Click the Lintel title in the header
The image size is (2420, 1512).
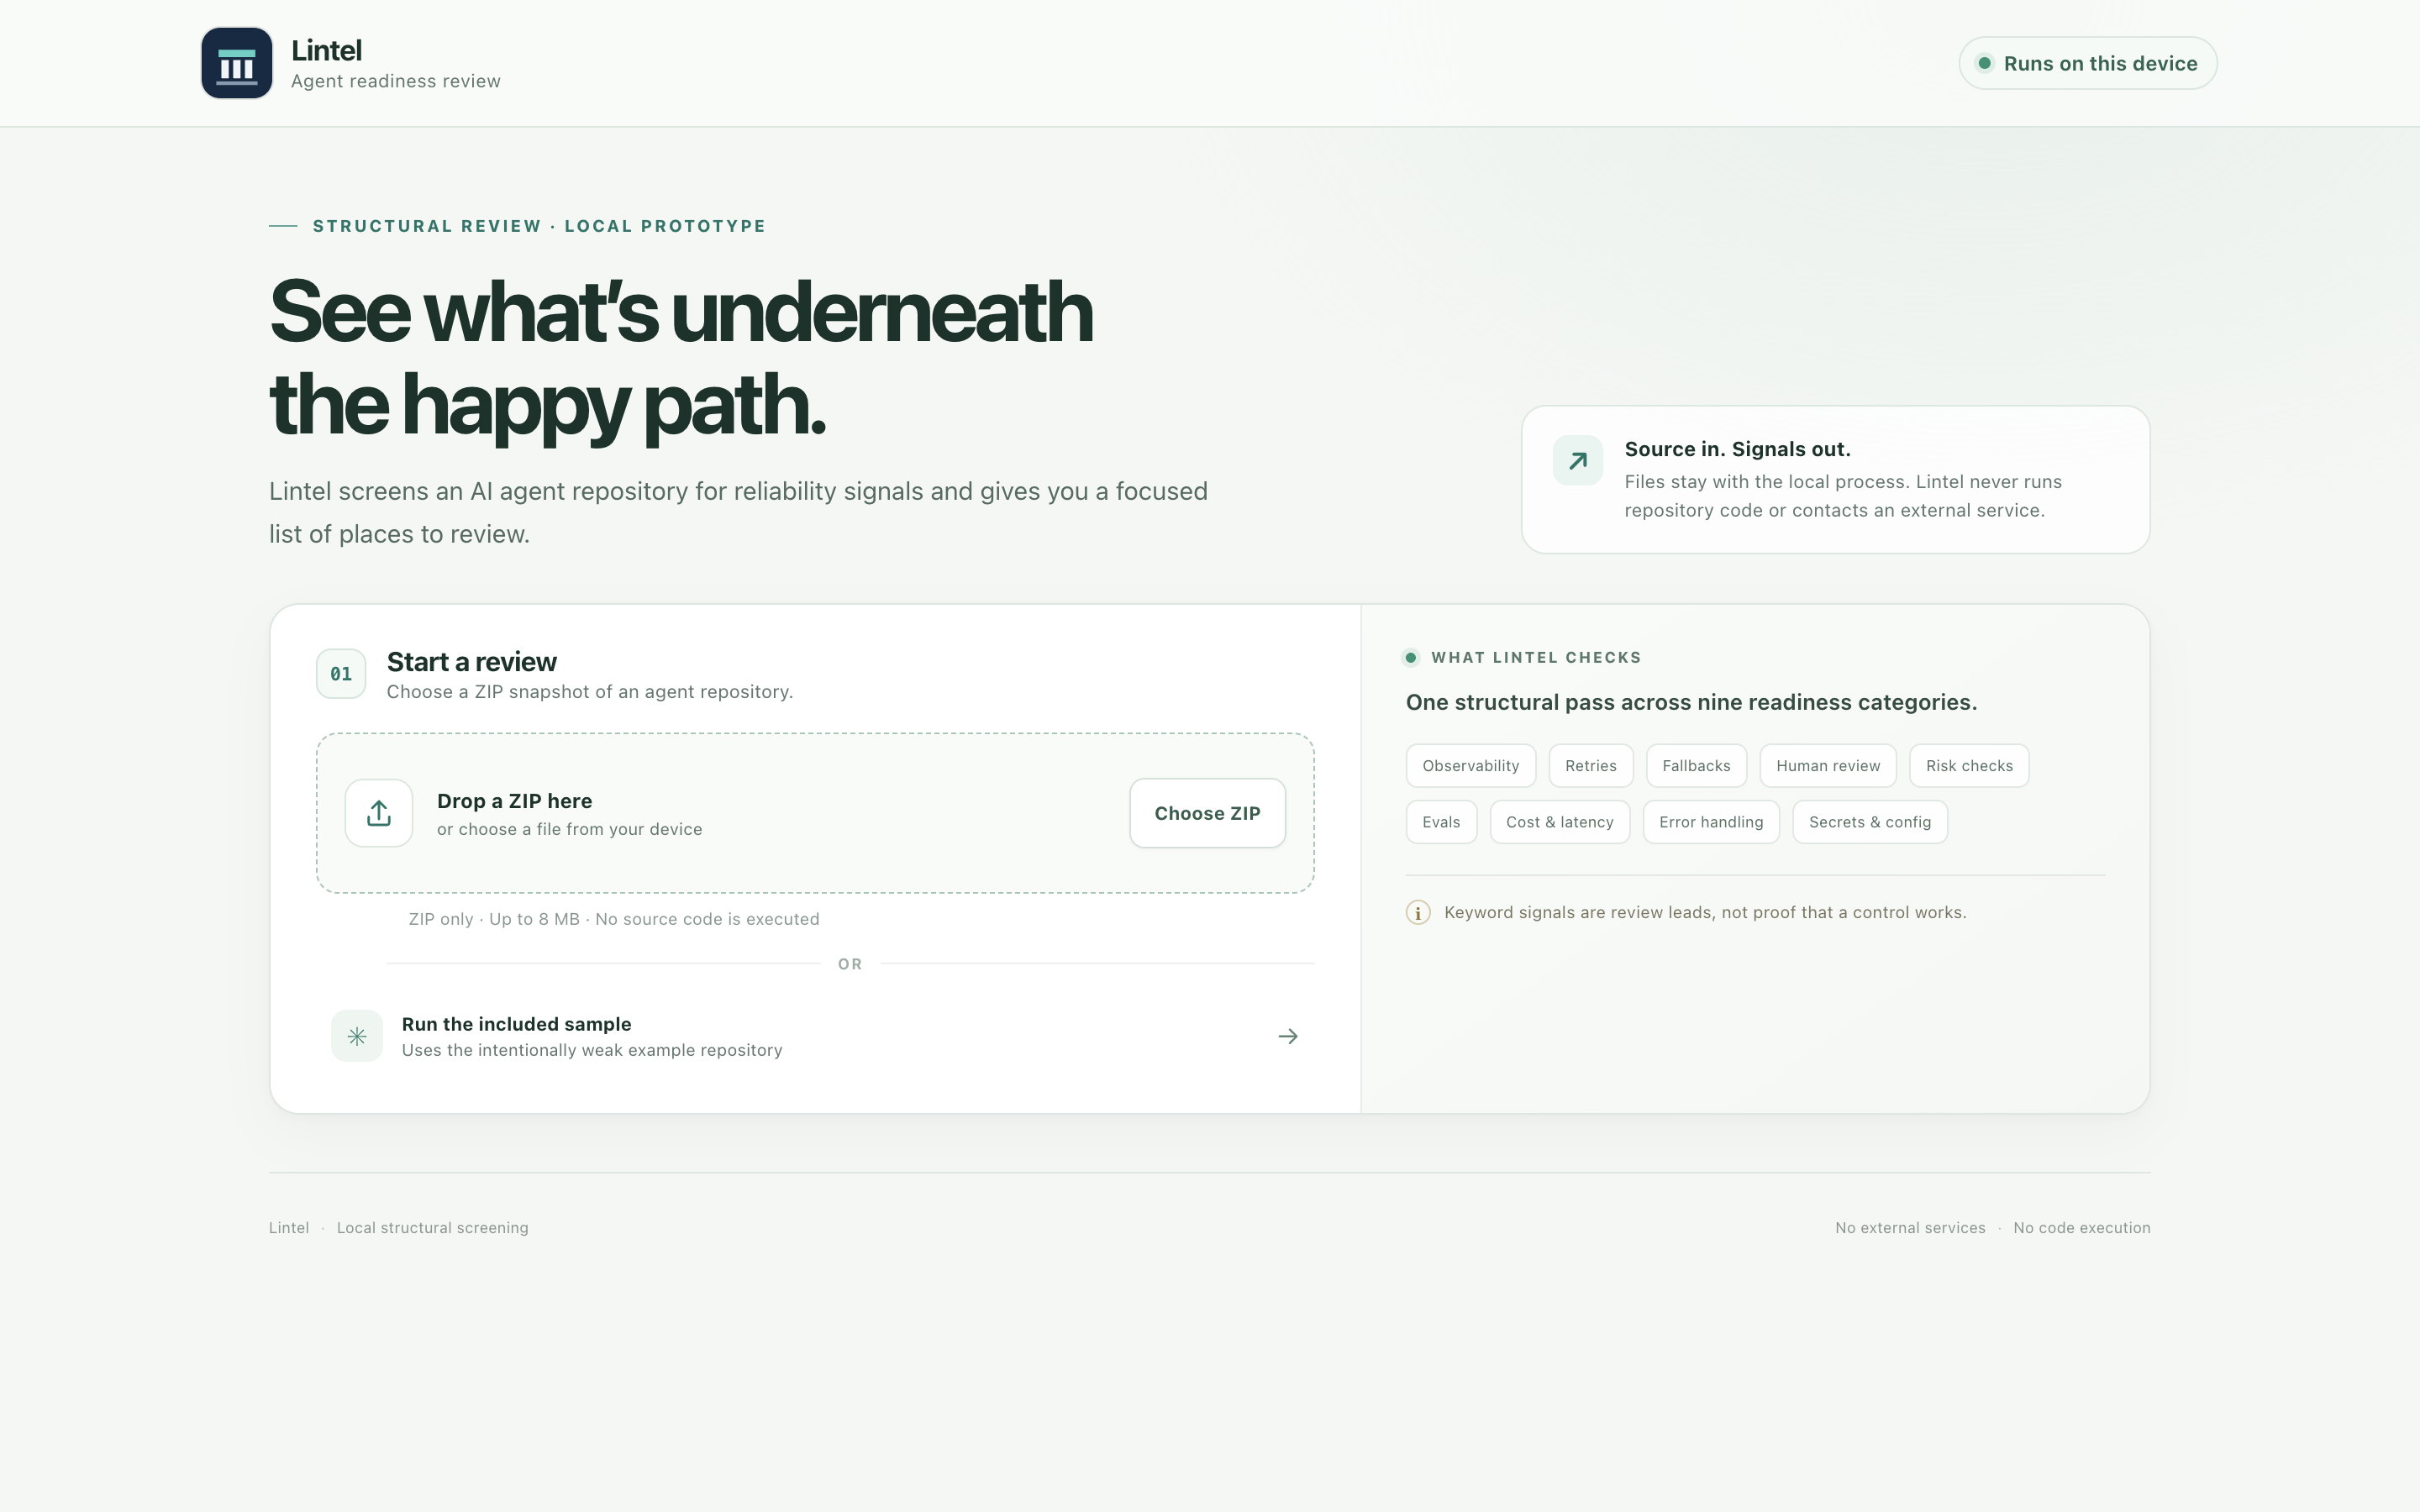pos(327,50)
